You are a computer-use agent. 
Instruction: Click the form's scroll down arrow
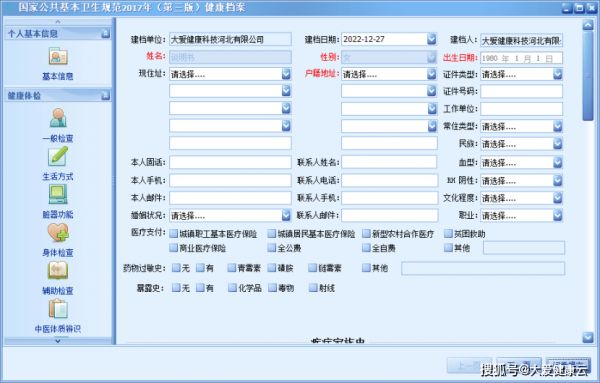(x=588, y=337)
